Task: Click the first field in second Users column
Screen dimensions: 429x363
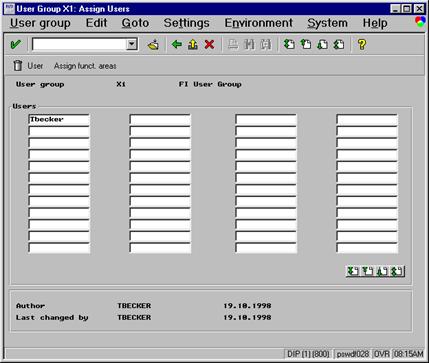Action: coord(160,120)
